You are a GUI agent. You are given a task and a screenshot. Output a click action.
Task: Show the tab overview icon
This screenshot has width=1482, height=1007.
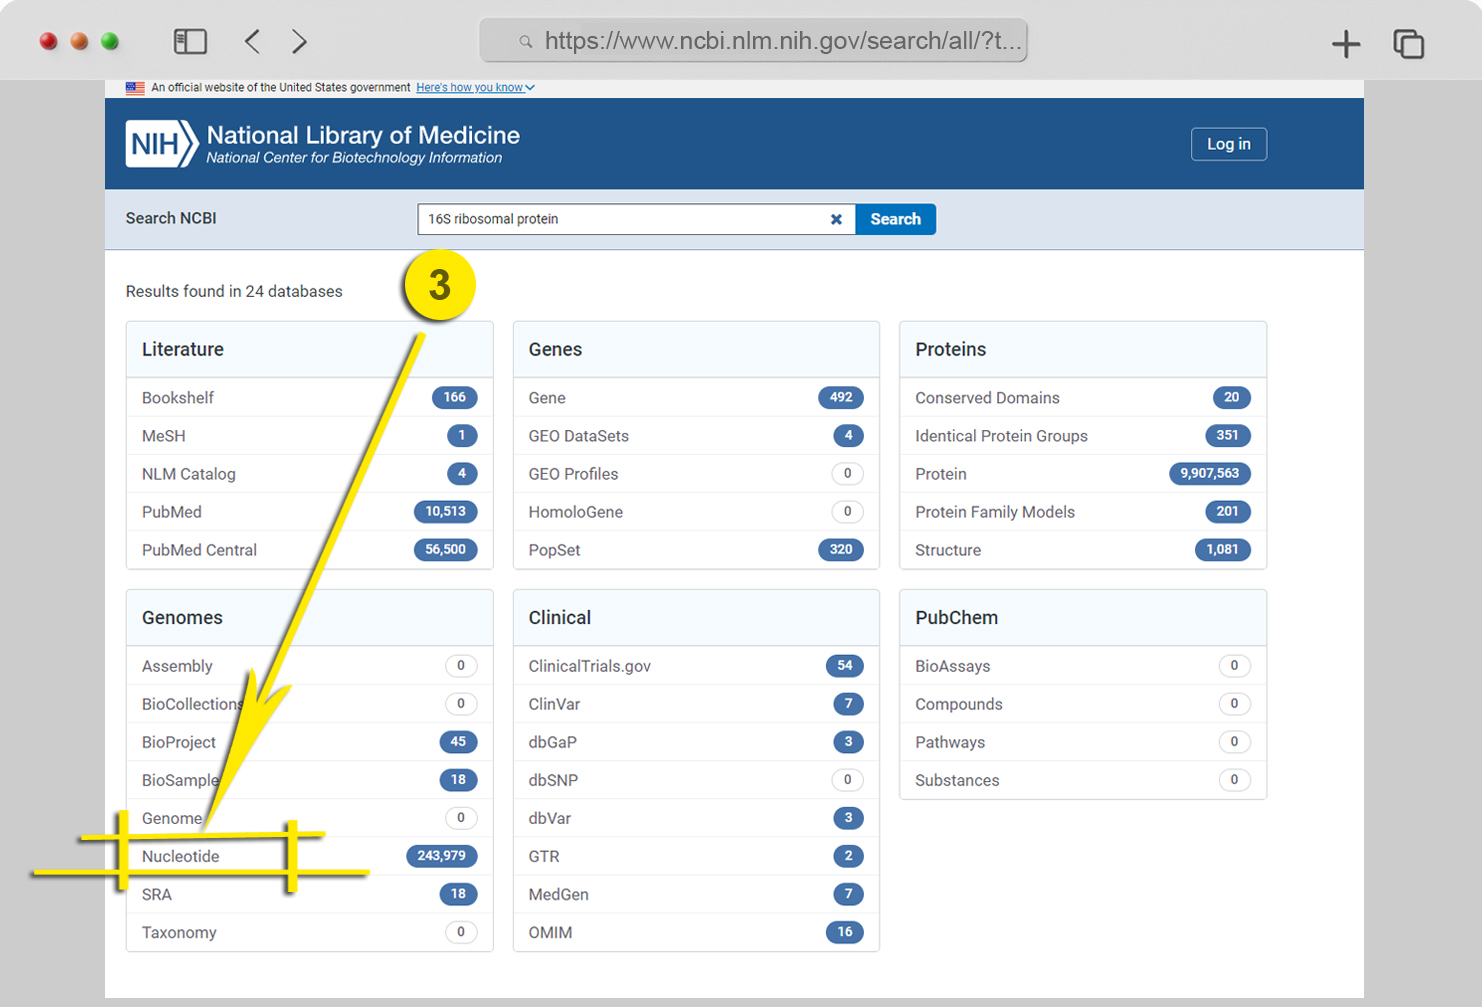point(1408,44)
